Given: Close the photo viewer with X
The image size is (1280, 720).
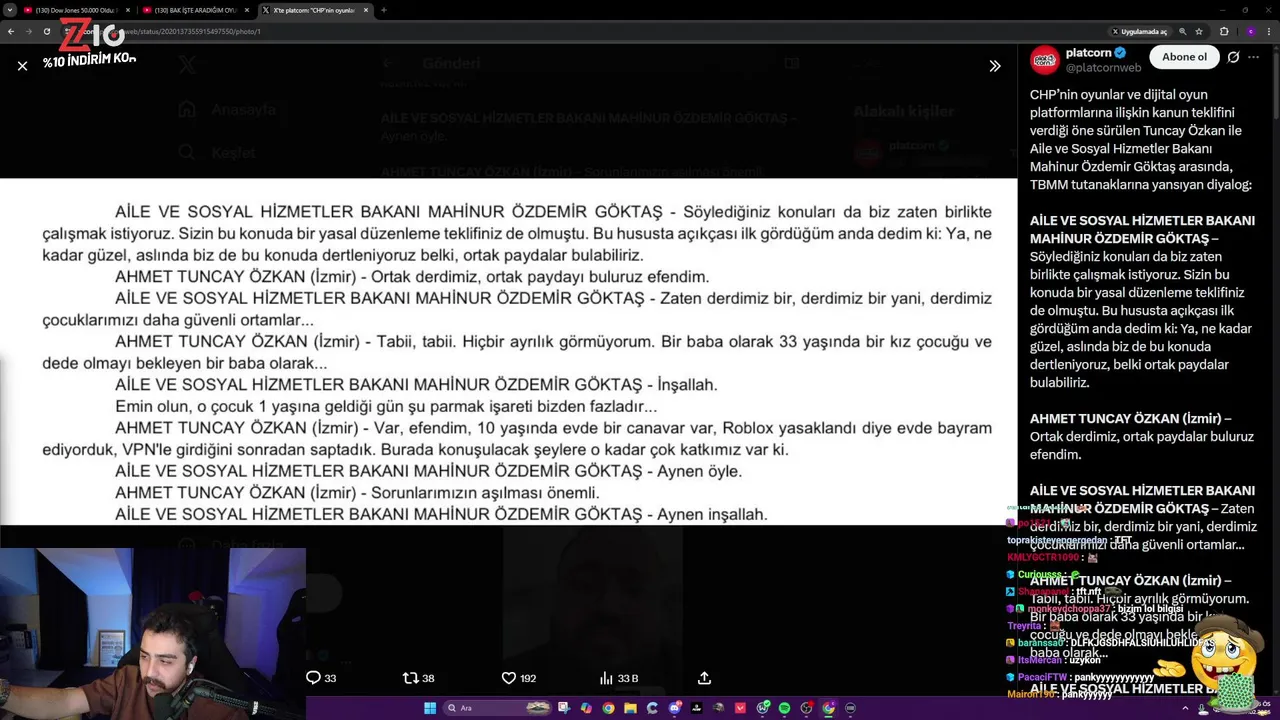Looking at the screenshot, I should tap(22, 66).
